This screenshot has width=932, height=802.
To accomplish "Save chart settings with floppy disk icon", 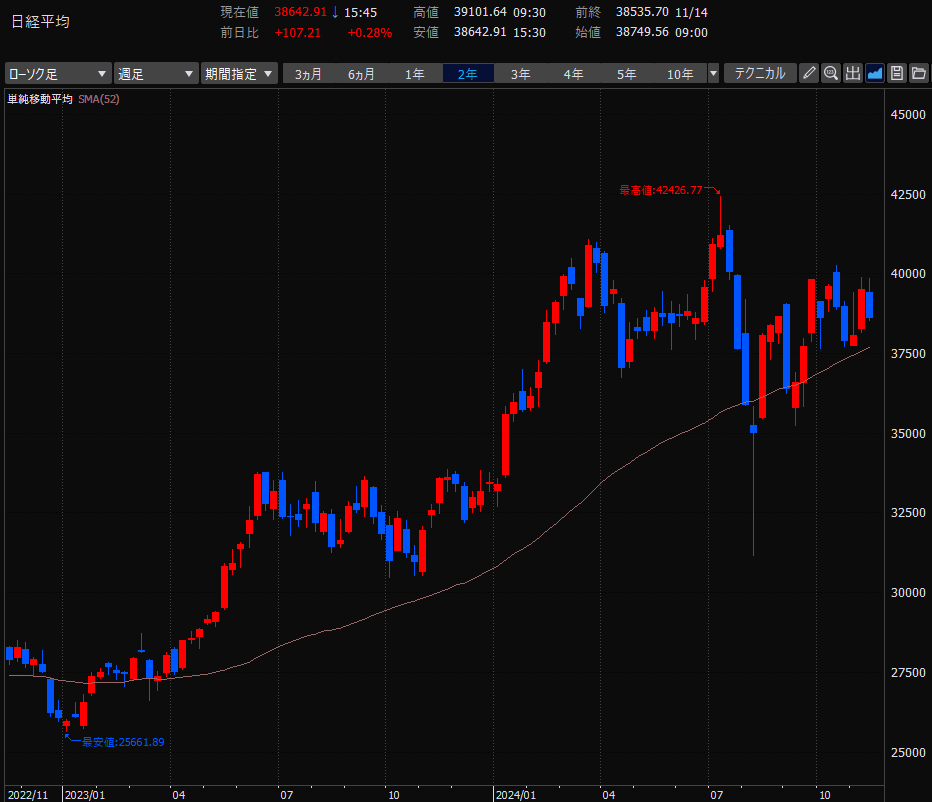I will click(897, 73).
